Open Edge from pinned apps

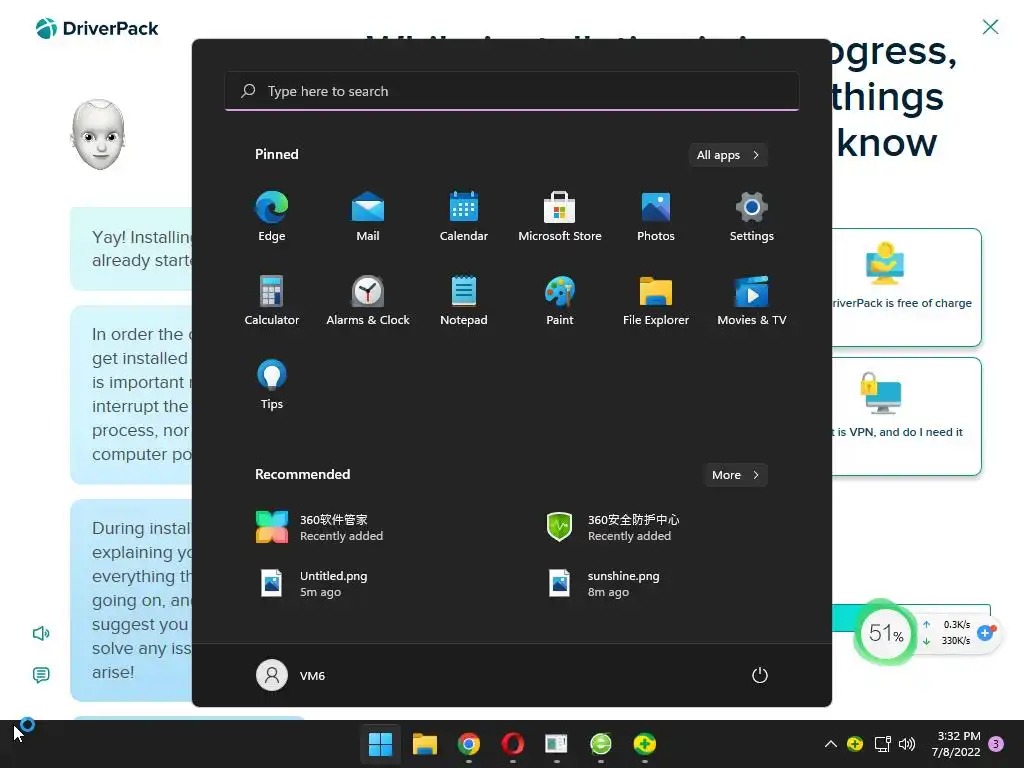272,216
